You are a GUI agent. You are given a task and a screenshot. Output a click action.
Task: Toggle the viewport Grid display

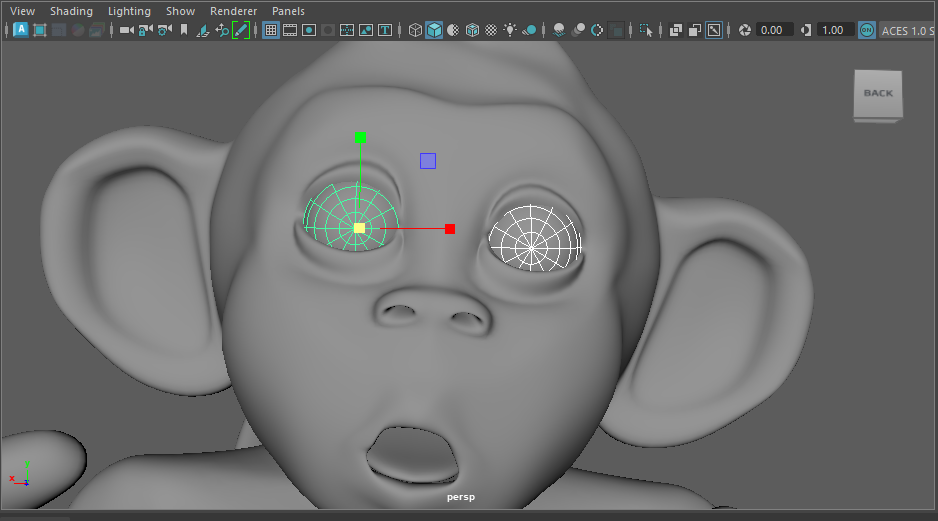(x=271, y=30)
